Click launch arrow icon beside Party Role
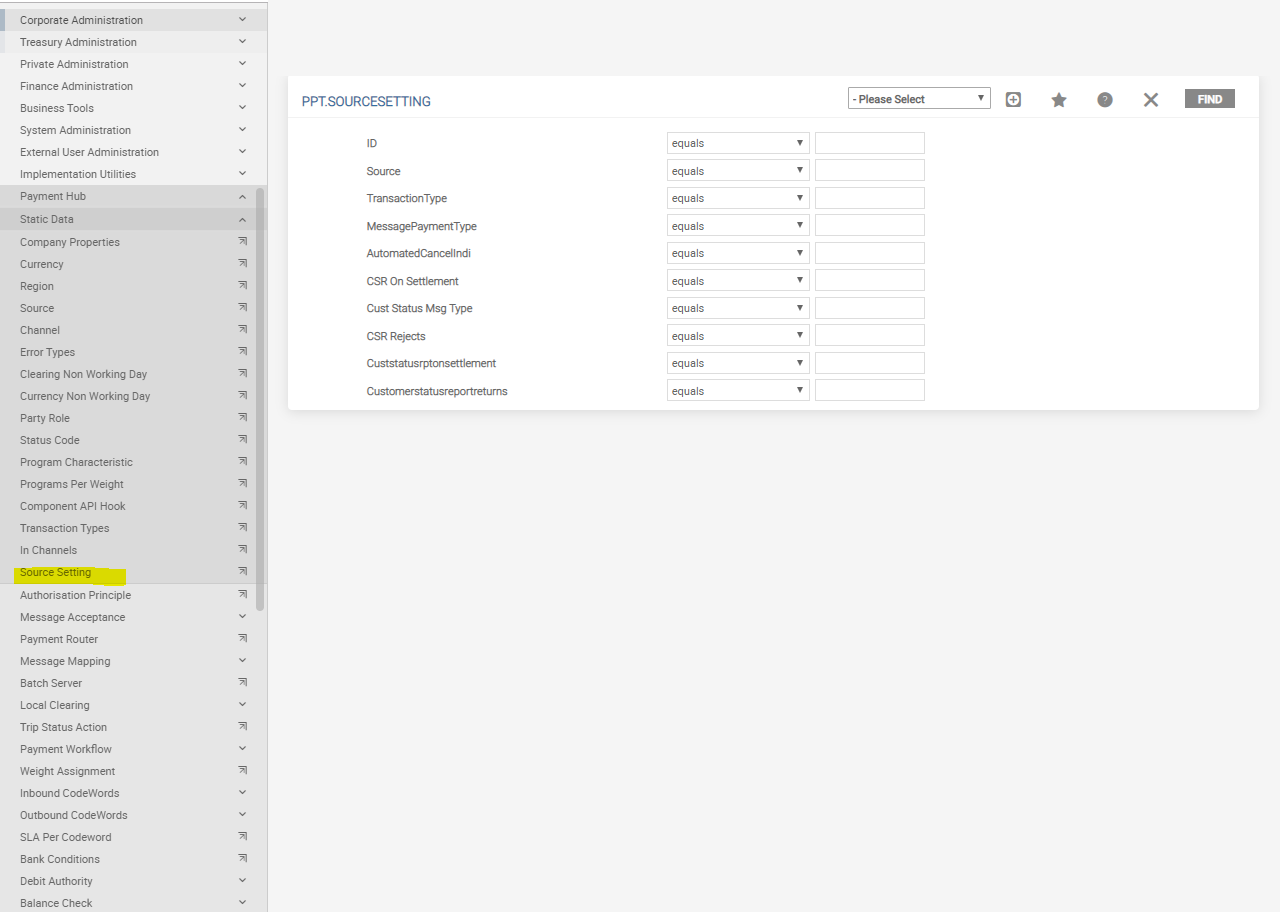This screenshot has height=912, width=1280. (242, 418)
